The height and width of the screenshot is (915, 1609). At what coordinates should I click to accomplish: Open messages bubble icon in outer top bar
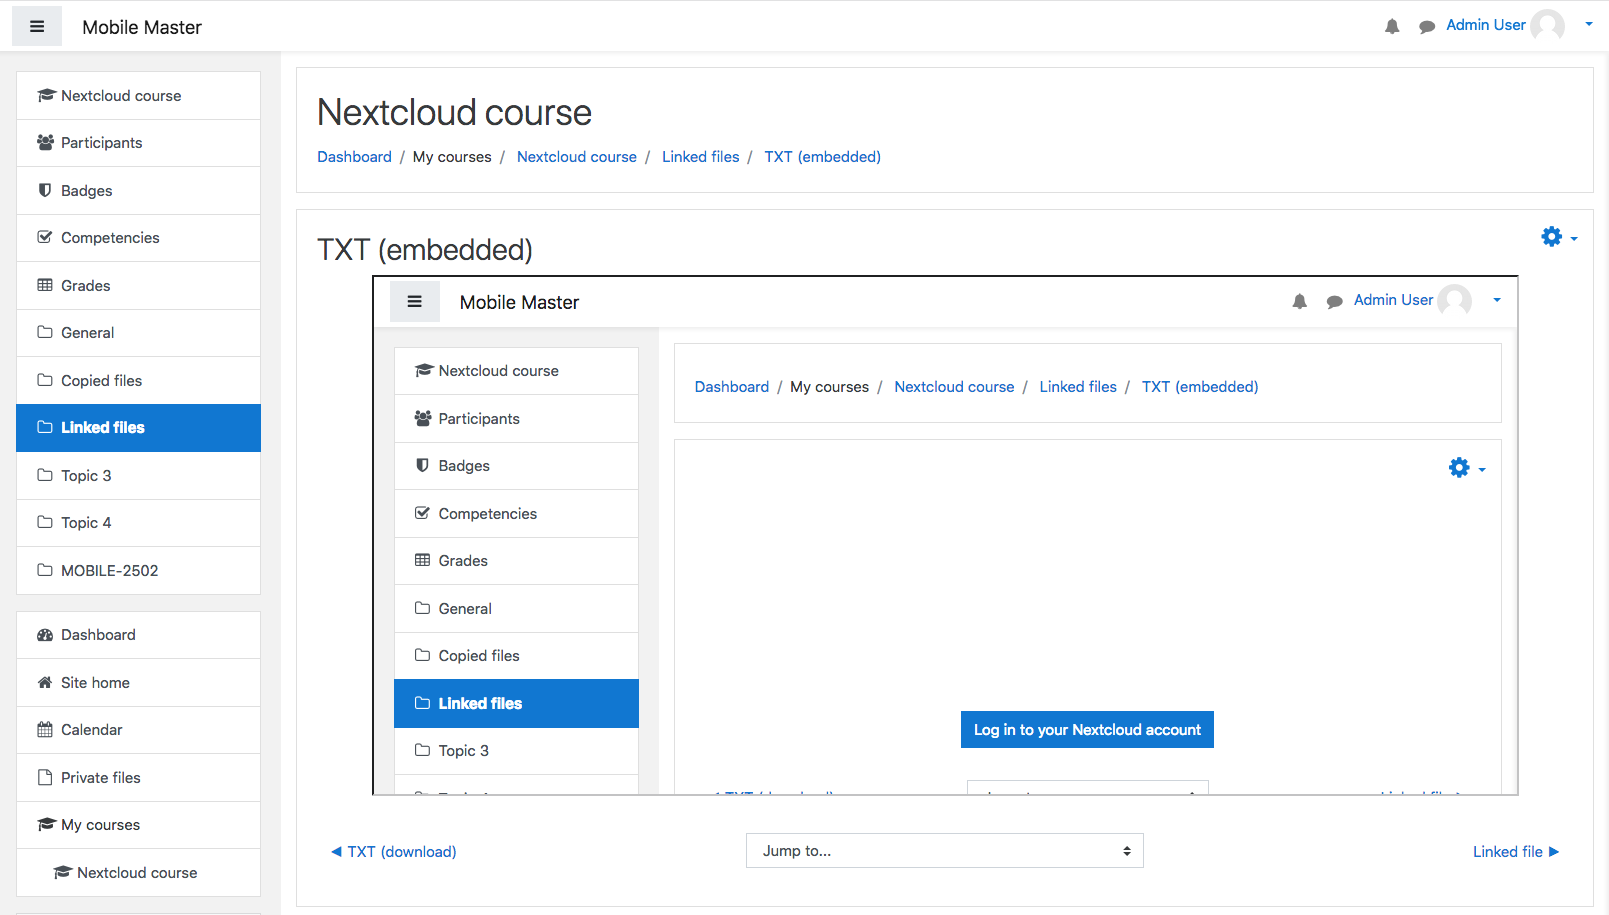click(1427, 27)
